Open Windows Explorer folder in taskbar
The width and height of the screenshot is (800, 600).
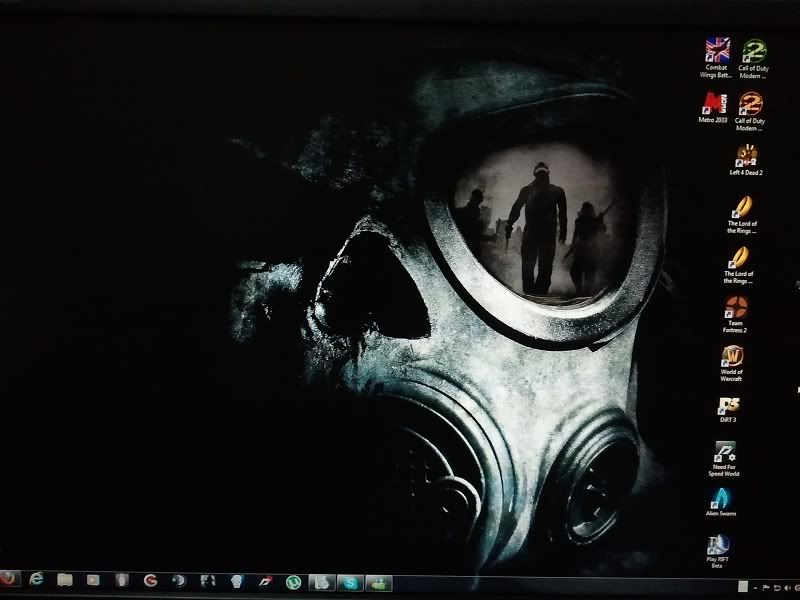[x=65, y=580]
